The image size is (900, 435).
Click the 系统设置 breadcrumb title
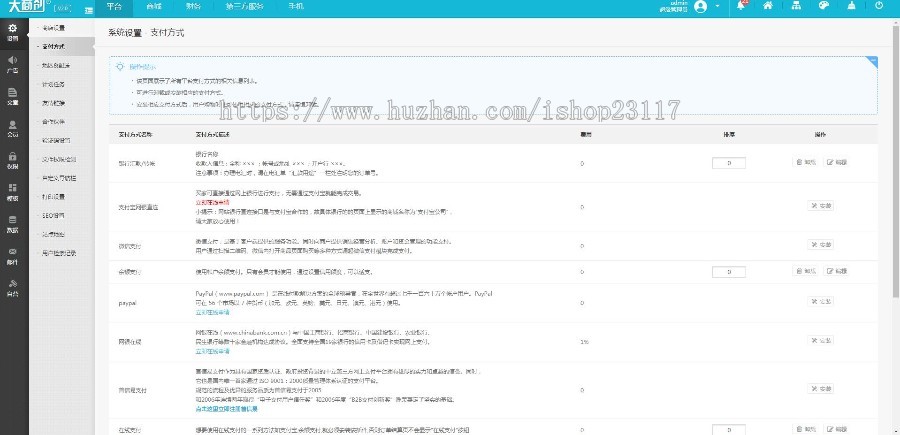125,33
